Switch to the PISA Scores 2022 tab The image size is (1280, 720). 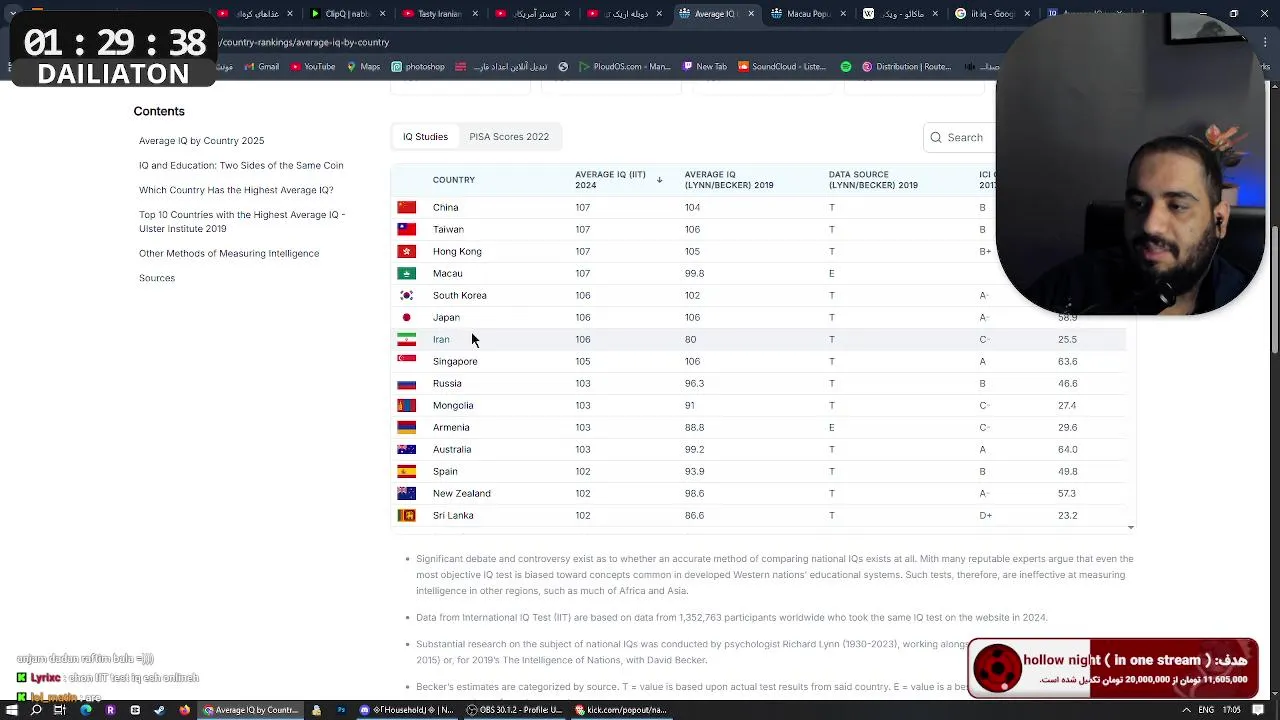coord(509,137)
